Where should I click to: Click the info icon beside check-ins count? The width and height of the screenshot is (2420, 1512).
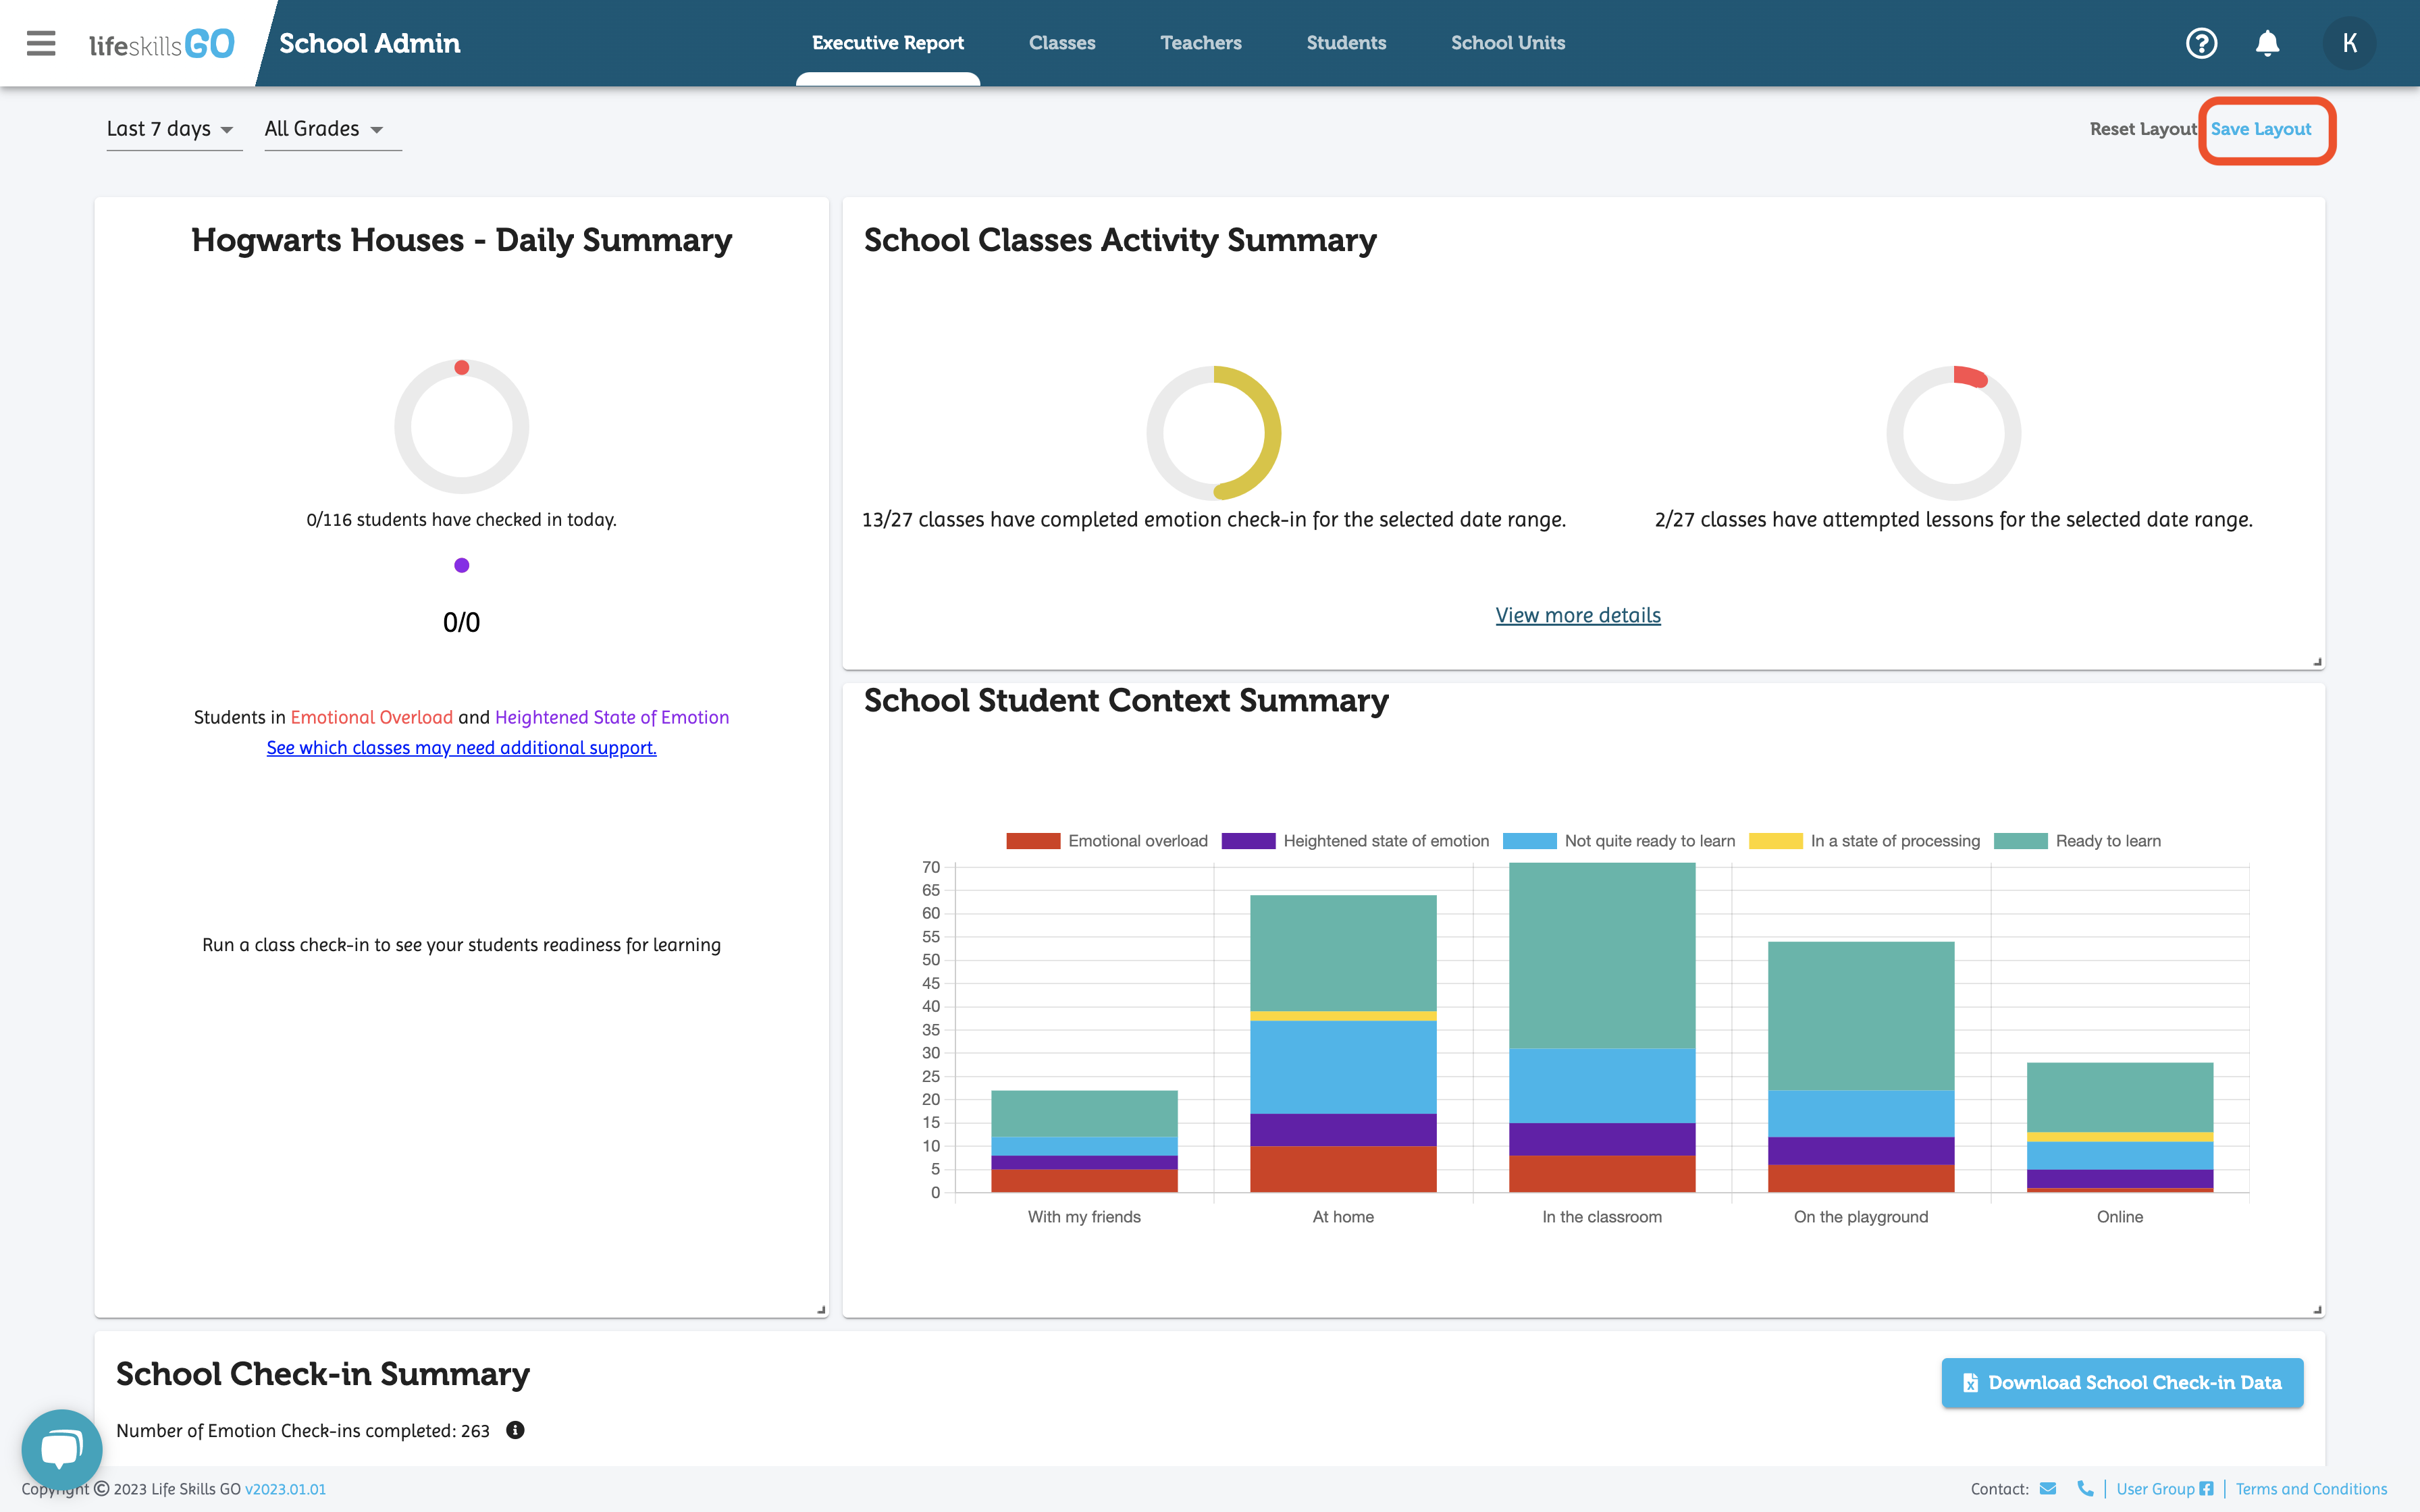(x=515, y=1430)
